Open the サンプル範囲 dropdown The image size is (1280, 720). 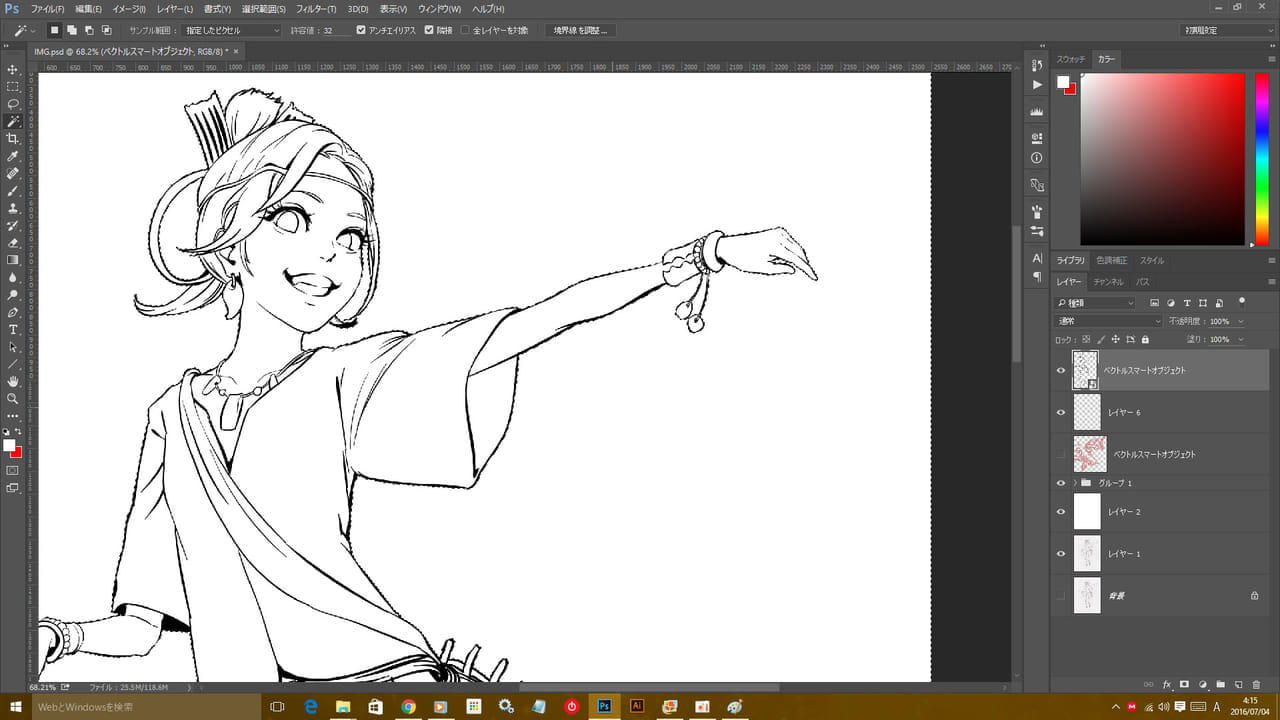click(232, 30)
